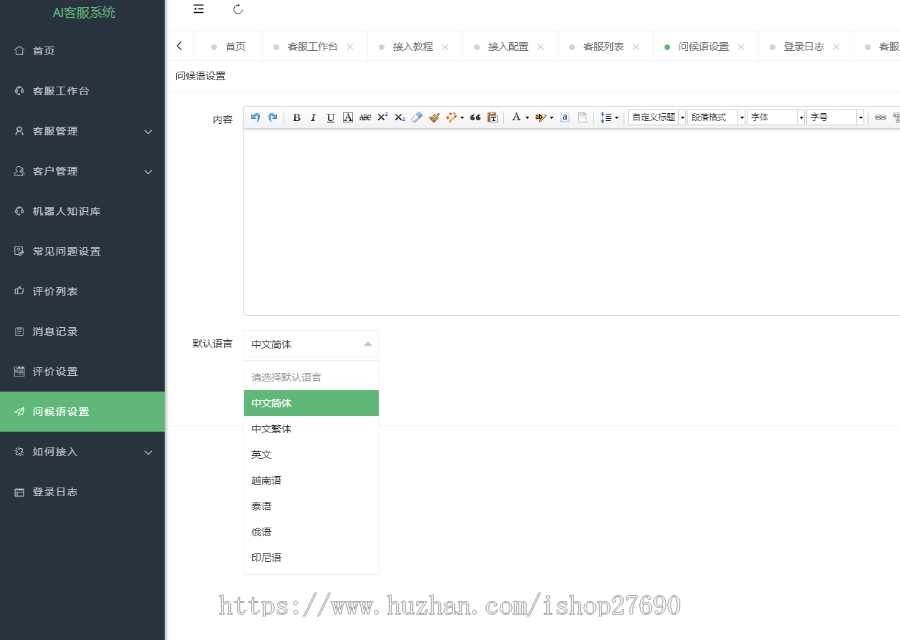Viewport: 900px width, 640px height.
Task: Close the 问候语设置 tab
Action: [741, 47]
